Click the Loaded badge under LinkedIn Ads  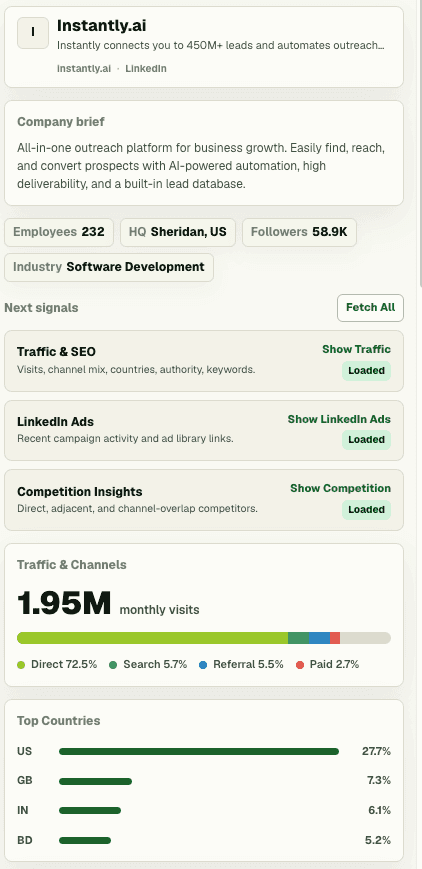click(x=367, y=440)
